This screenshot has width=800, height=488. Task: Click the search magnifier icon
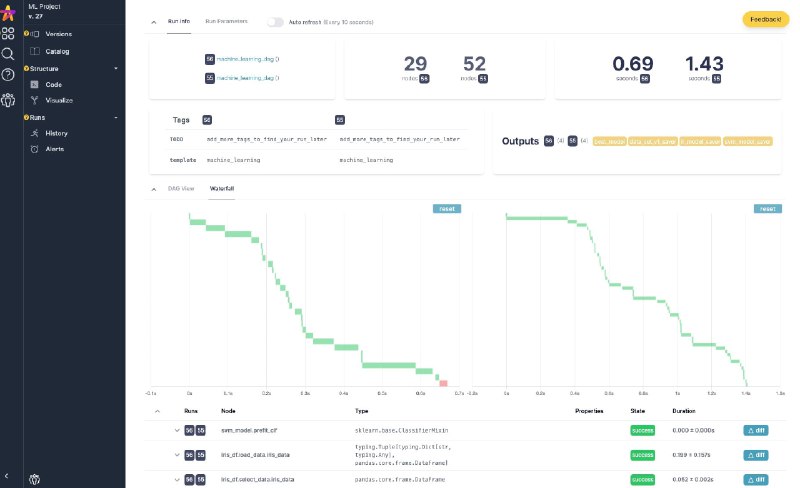(x=8, y=54)
